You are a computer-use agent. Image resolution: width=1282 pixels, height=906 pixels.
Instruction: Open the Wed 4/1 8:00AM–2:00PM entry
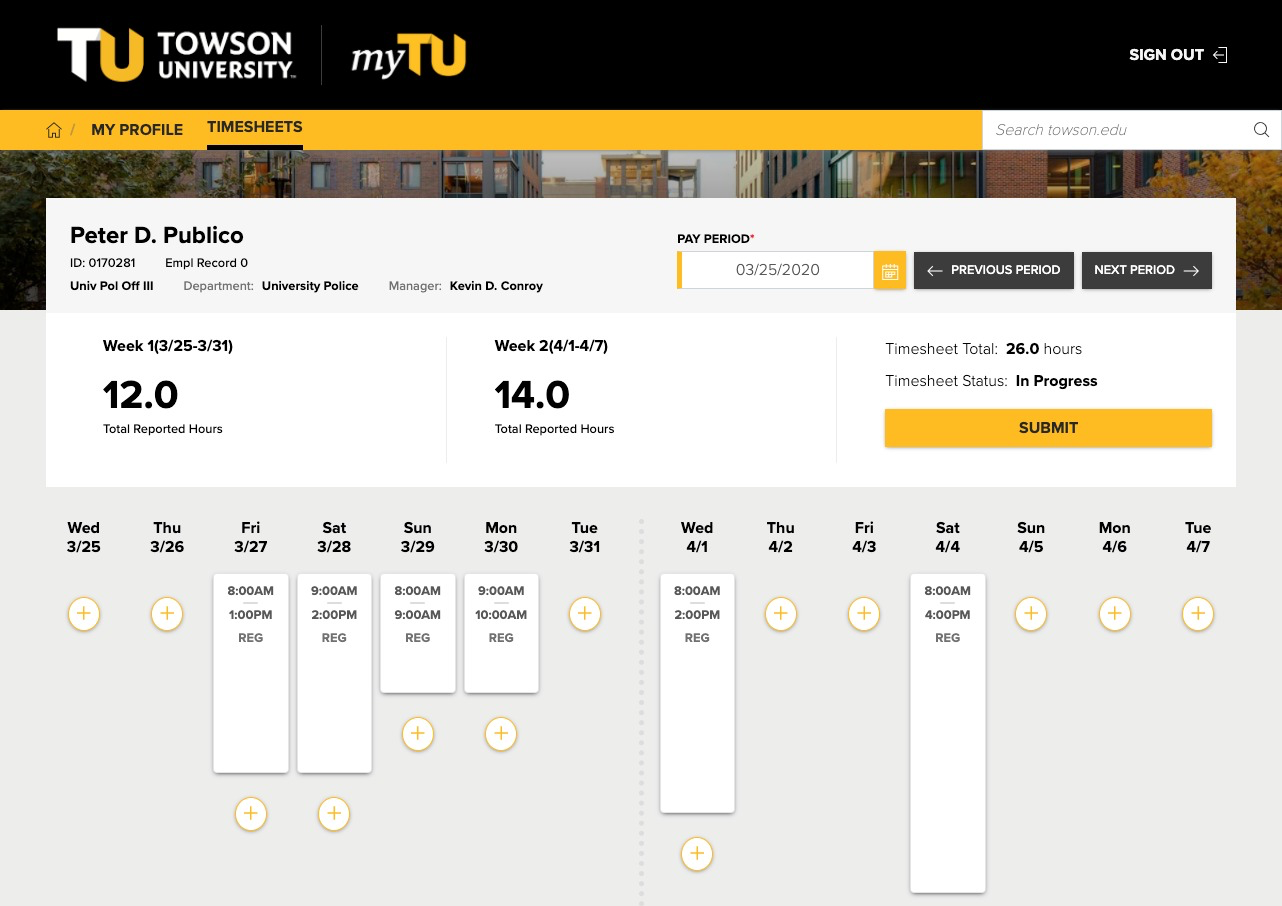tap(697, 693)
